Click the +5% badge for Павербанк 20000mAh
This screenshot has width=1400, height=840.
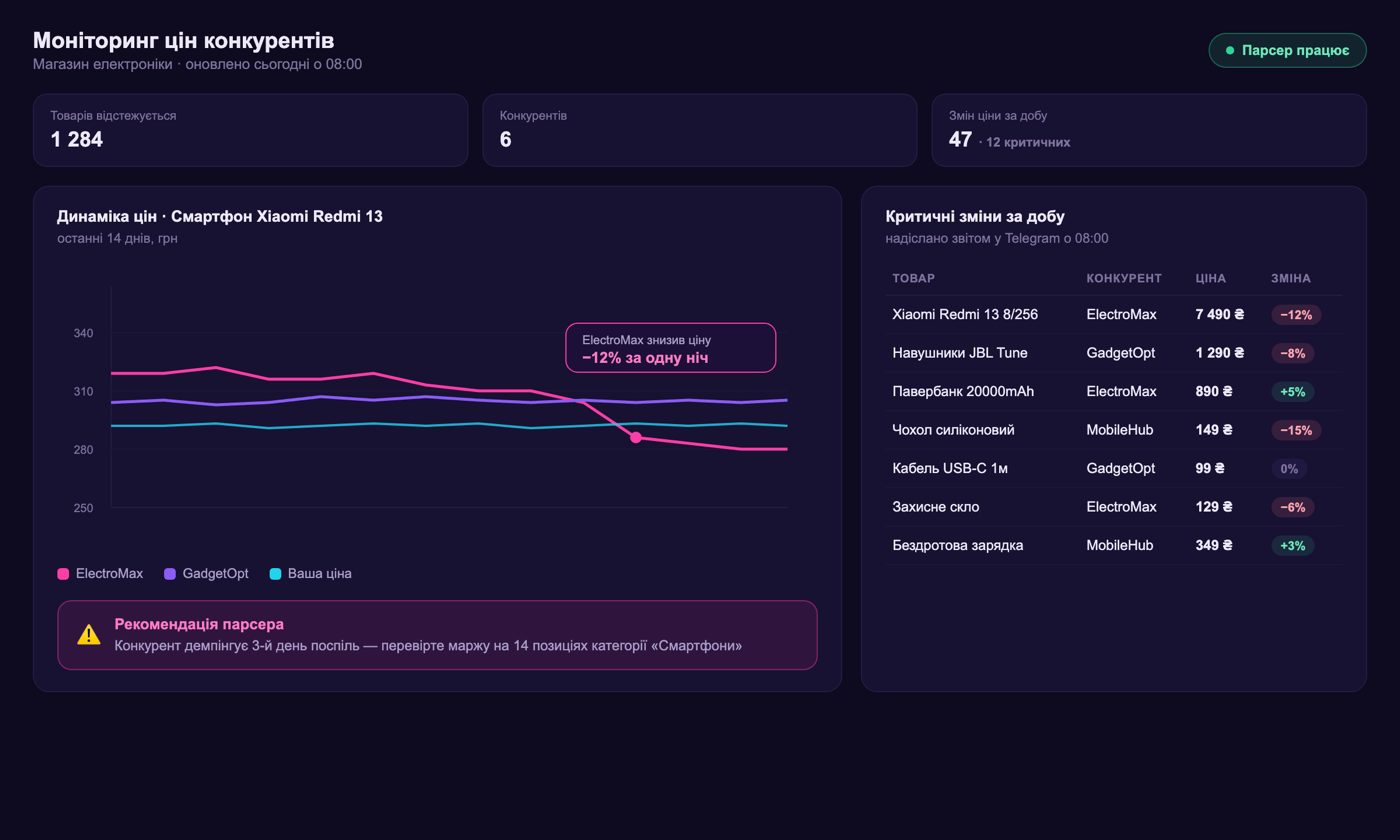coord(1293,391)
